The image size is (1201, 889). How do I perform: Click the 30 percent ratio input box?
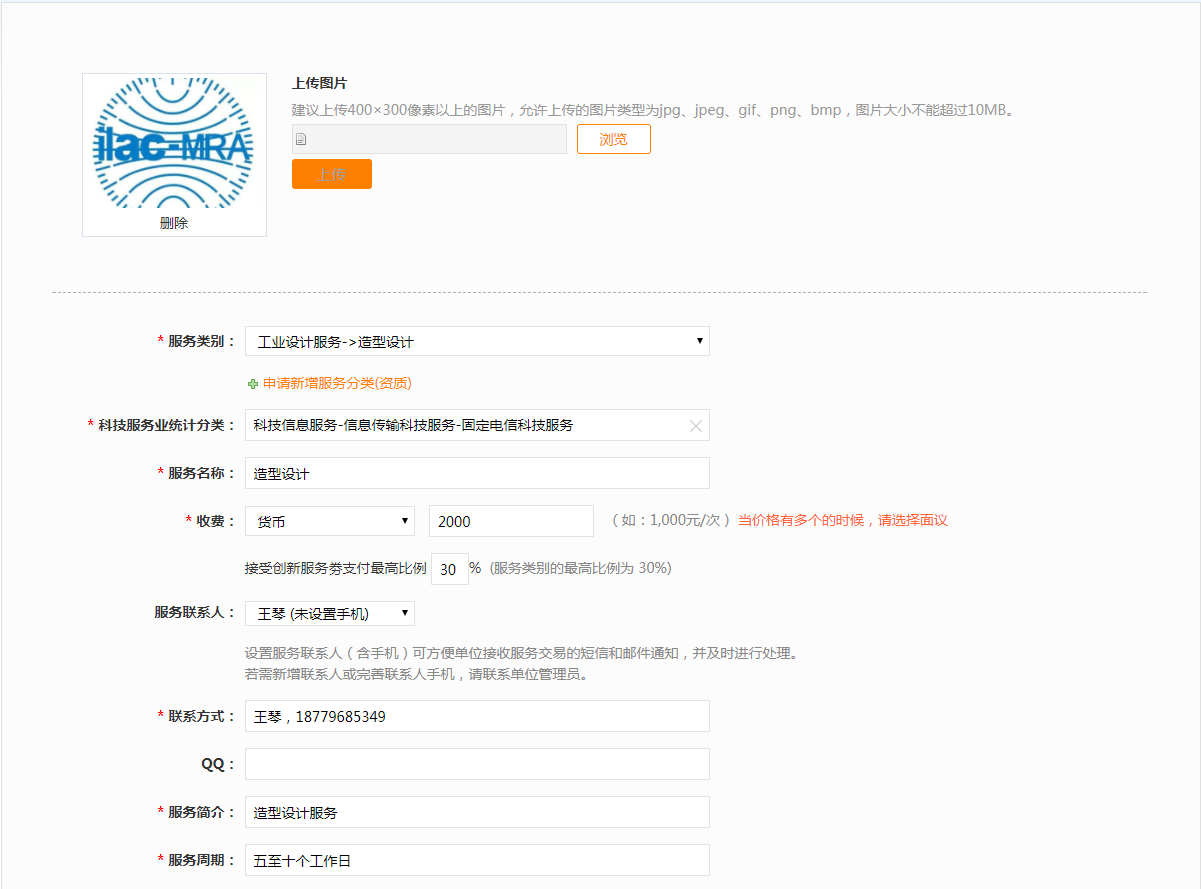tap(450, 569)
